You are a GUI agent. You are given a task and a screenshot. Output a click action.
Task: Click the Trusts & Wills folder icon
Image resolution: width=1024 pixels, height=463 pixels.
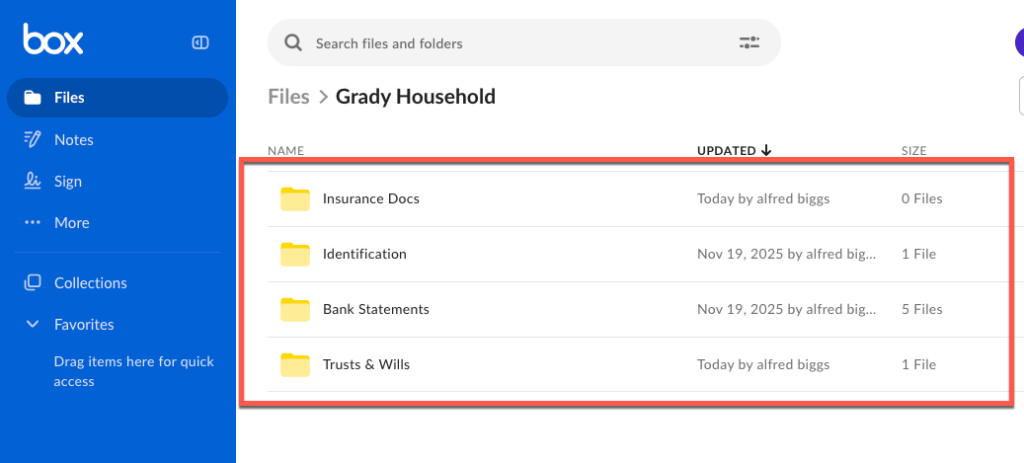pos(295,365)
